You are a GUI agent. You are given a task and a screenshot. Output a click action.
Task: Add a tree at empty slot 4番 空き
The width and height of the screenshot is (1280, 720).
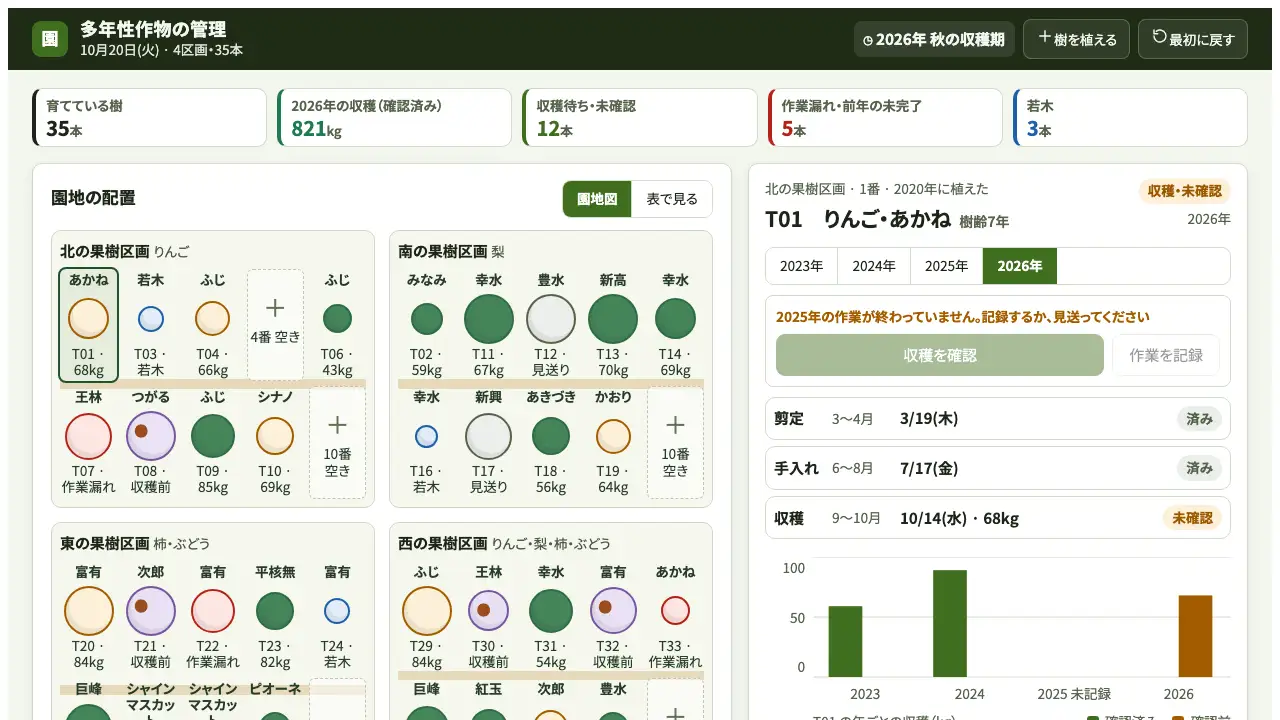275,325
